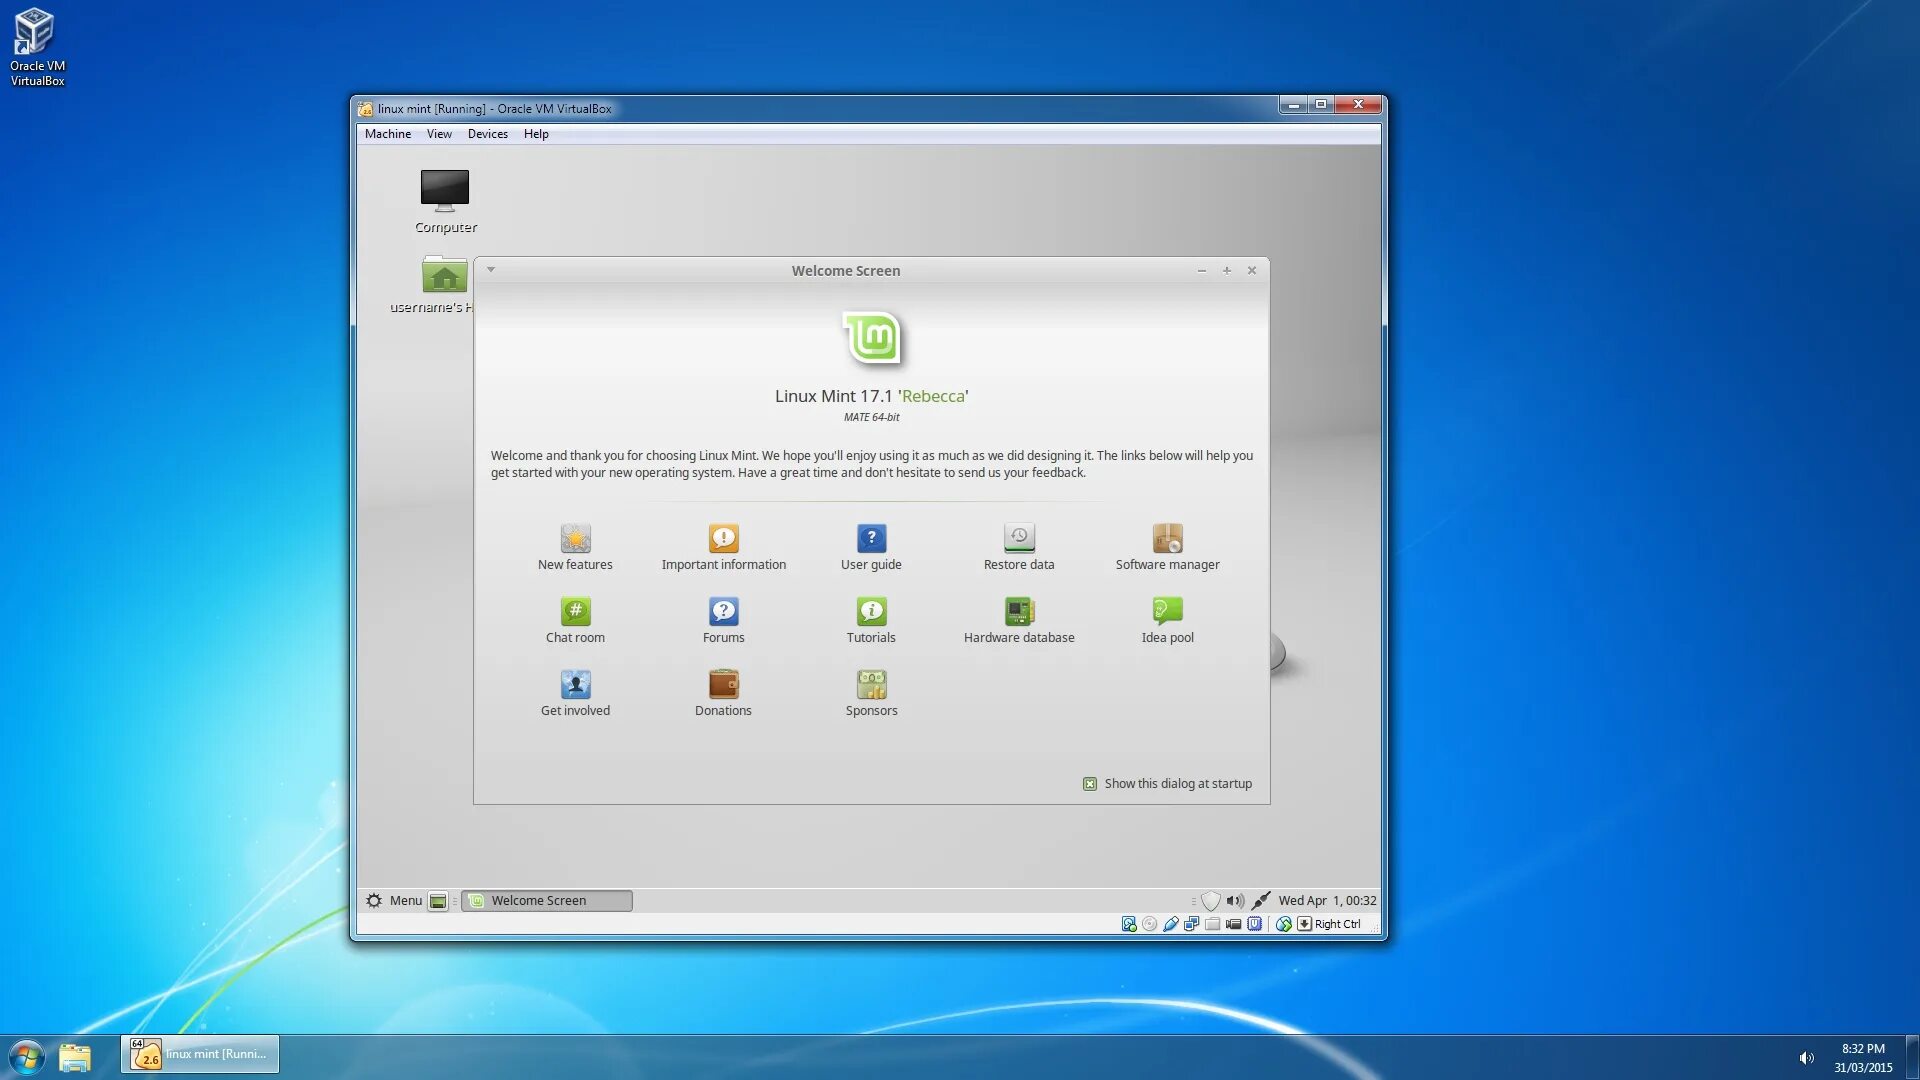Uncheck Show this dialog at startup
Image resolution: width=1920 pixels, height=1080 pixels.
[1090, 784]
